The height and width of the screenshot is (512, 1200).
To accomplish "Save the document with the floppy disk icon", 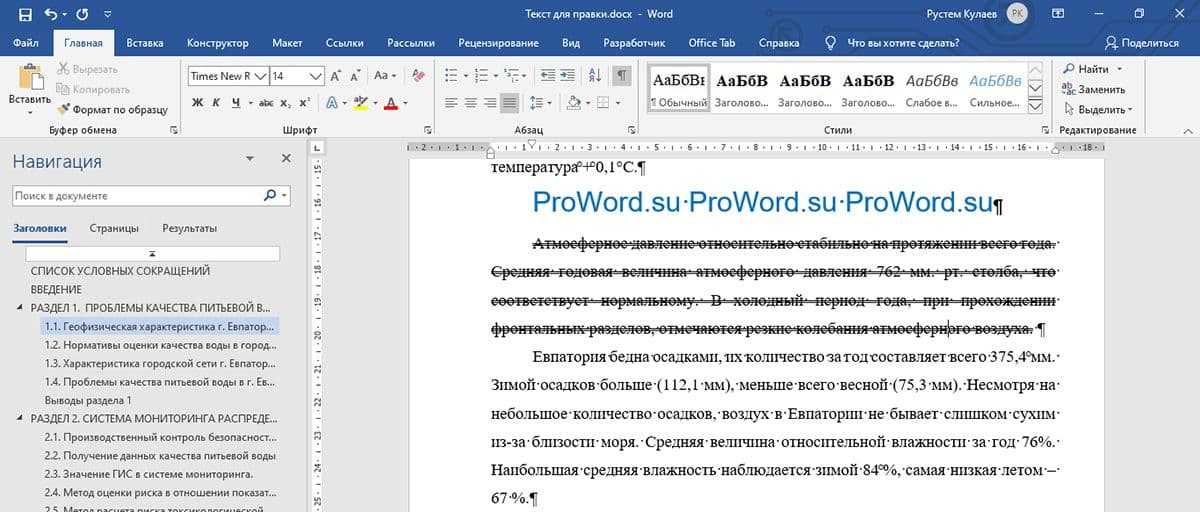I will [24, 14].
